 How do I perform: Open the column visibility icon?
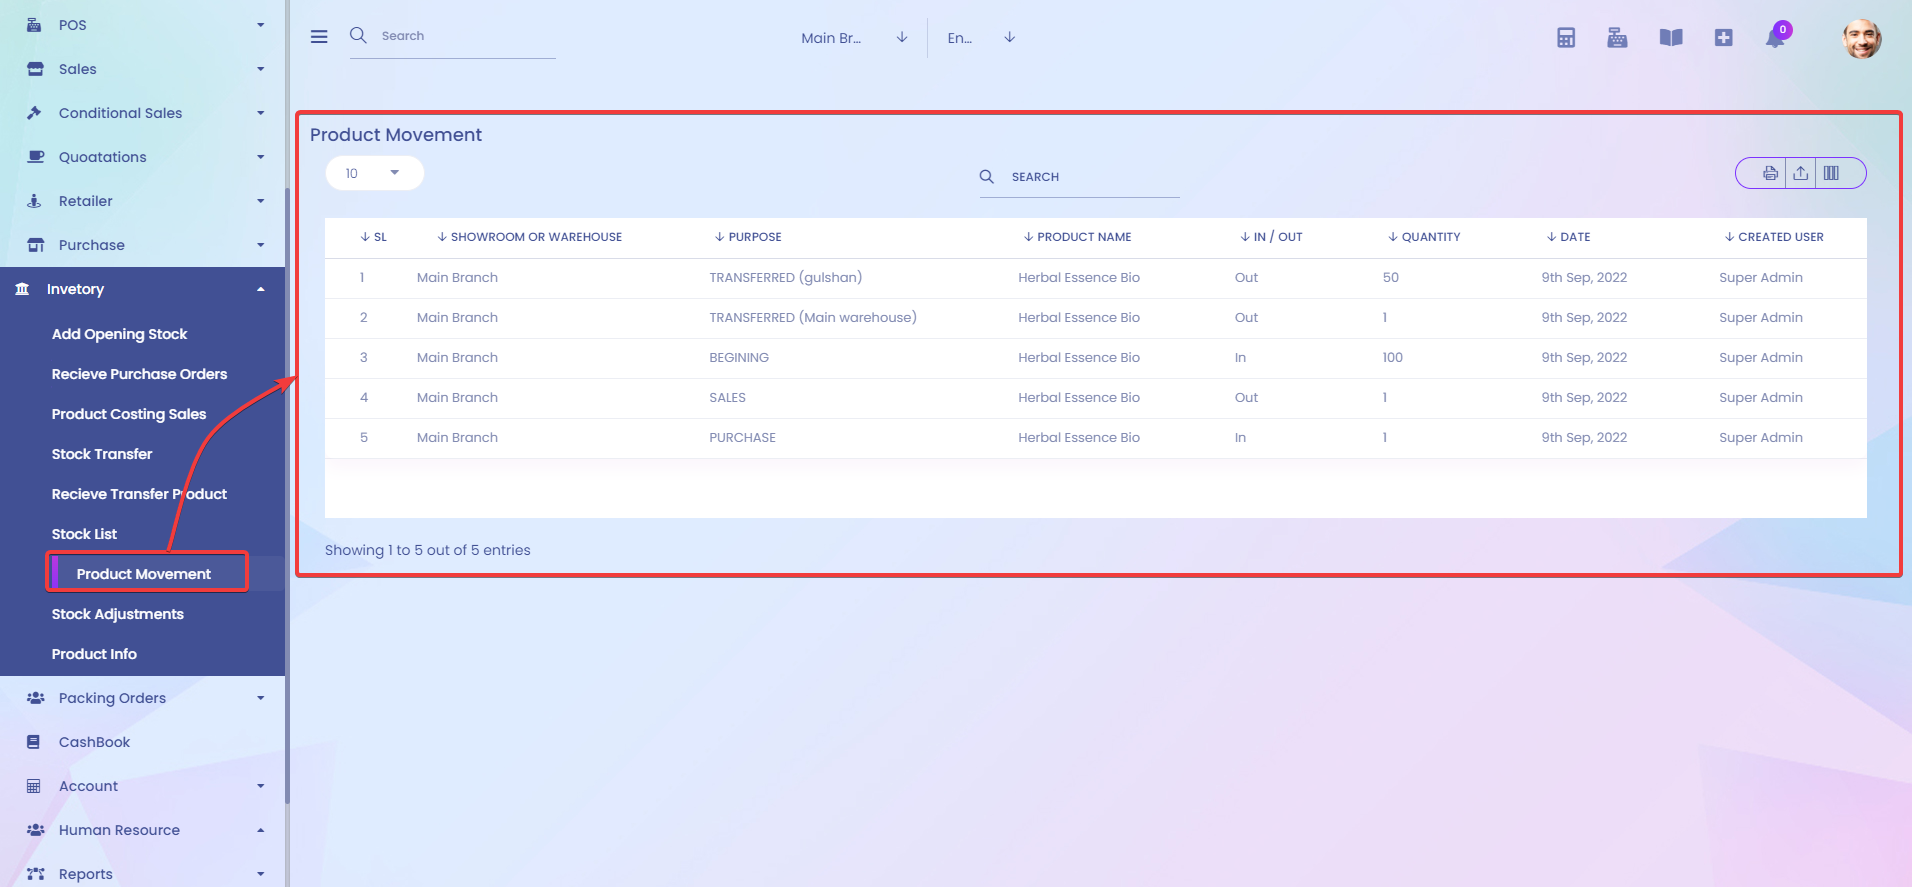(x=1831, y=173)
